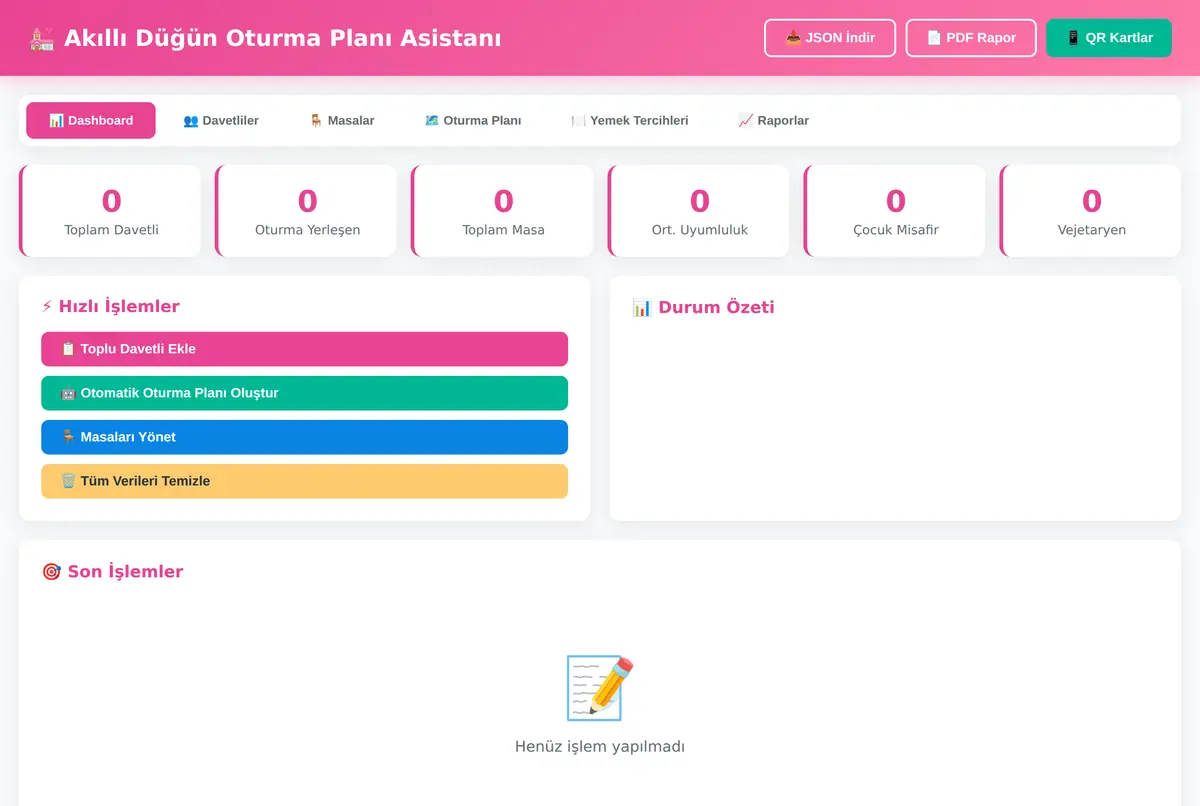The height and width of the screenshot is (806, 1200).
Task: Start Otomatik Oturma Planı Oluştur
Action: [x=304, y=393]
